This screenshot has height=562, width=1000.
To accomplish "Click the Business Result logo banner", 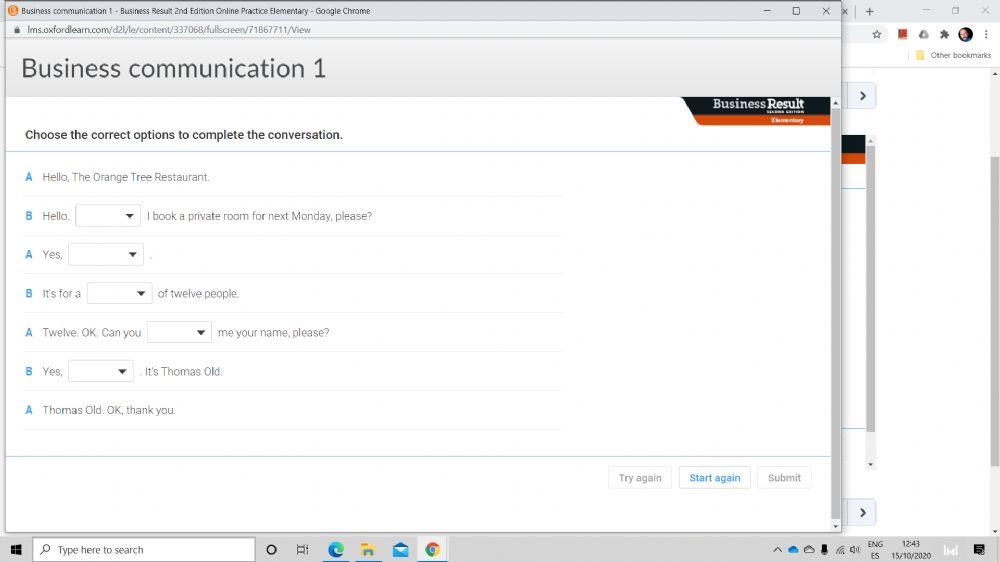I will pos(756,111).
